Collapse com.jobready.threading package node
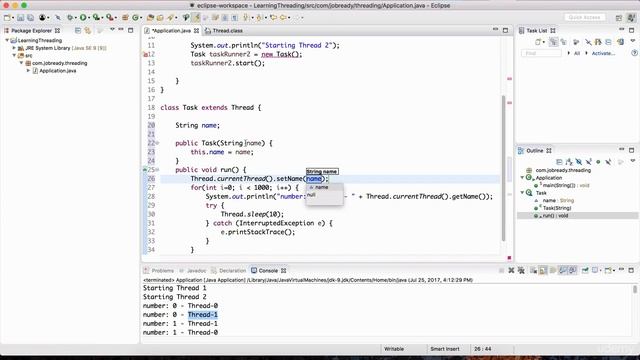The width and height of the screenshot is (640, 360). (x=22, y=63)
